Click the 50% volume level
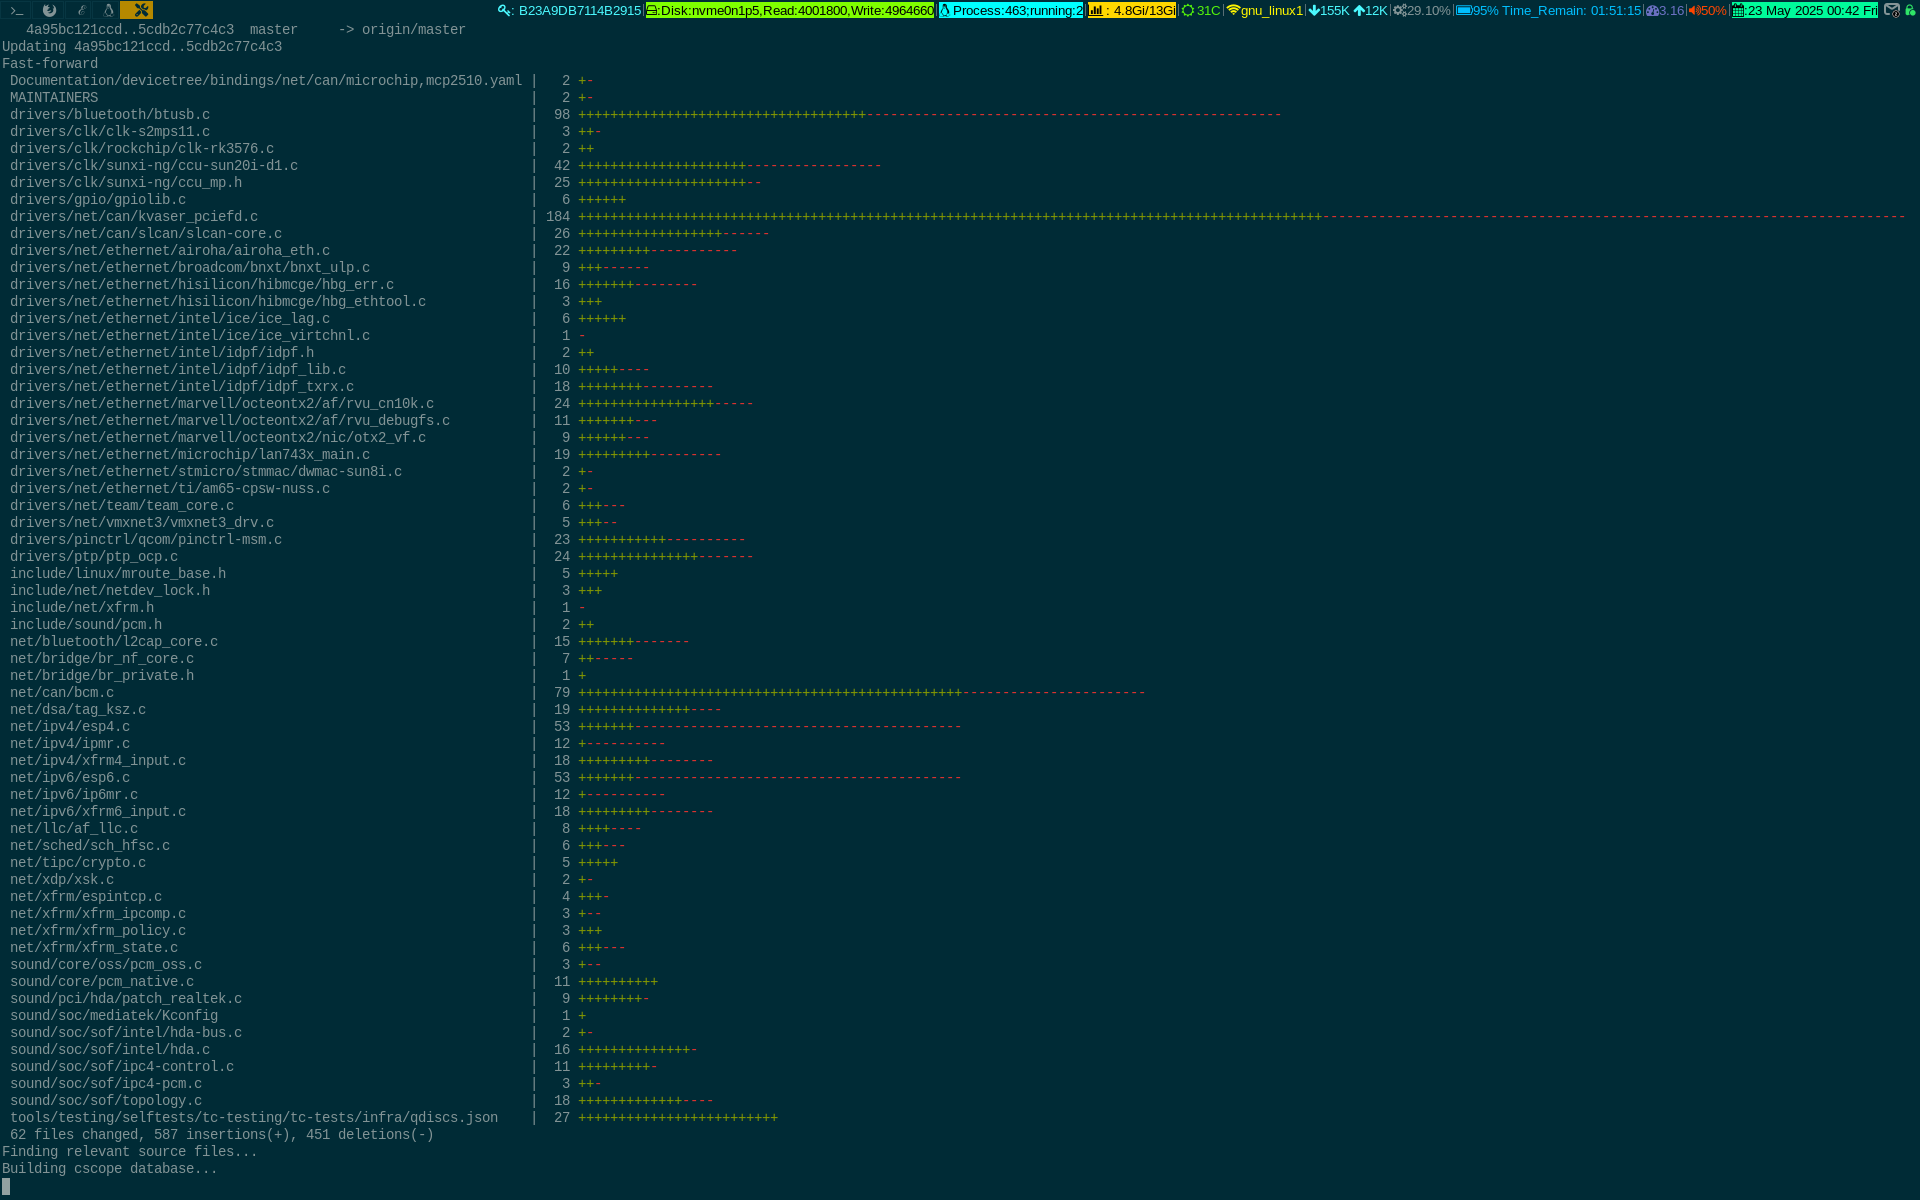Screen dimensions: 1920x1200 point(1713,10)
